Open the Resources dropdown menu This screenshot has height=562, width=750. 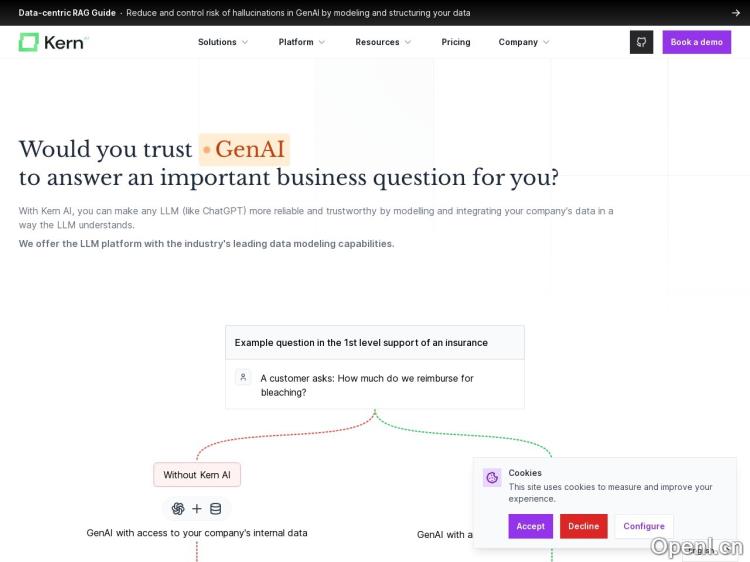[x=383, y=42]
